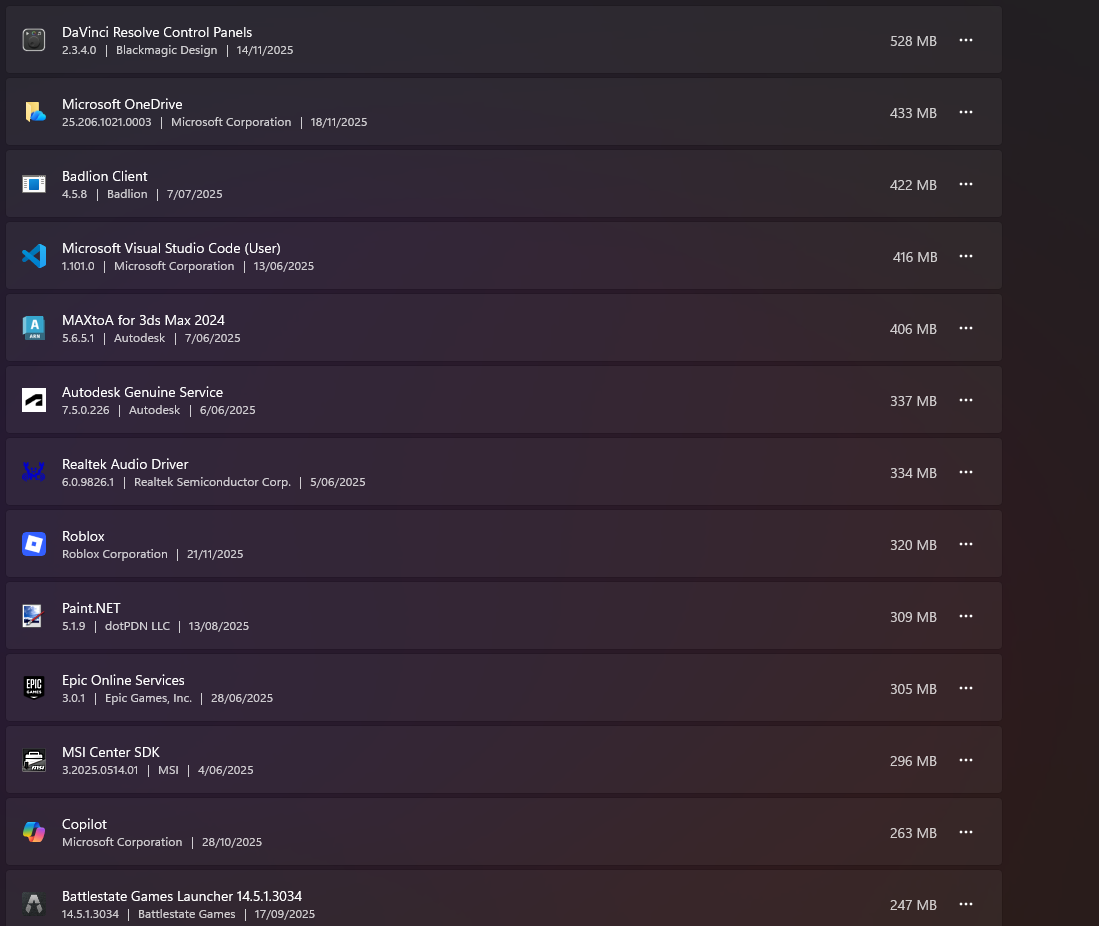Click the Roblox app icon
The width and height of the screenshot is (1099, 926).
tap(34, 544)
